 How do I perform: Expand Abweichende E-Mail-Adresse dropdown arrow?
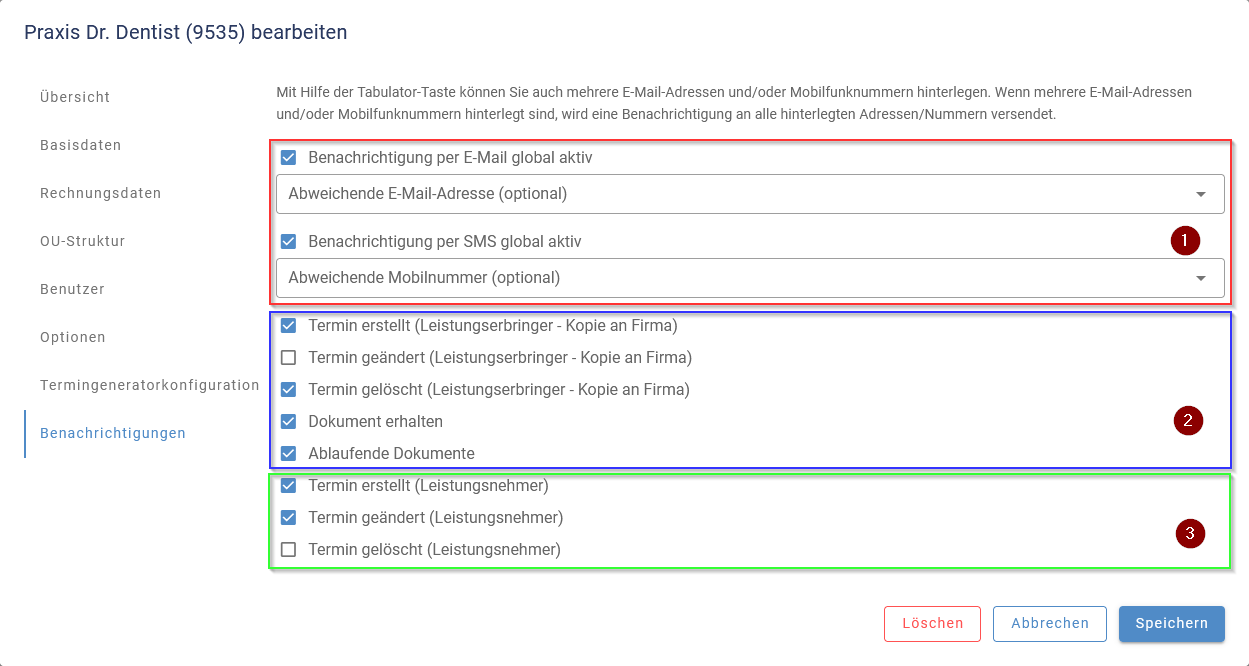pos(1201,194)
